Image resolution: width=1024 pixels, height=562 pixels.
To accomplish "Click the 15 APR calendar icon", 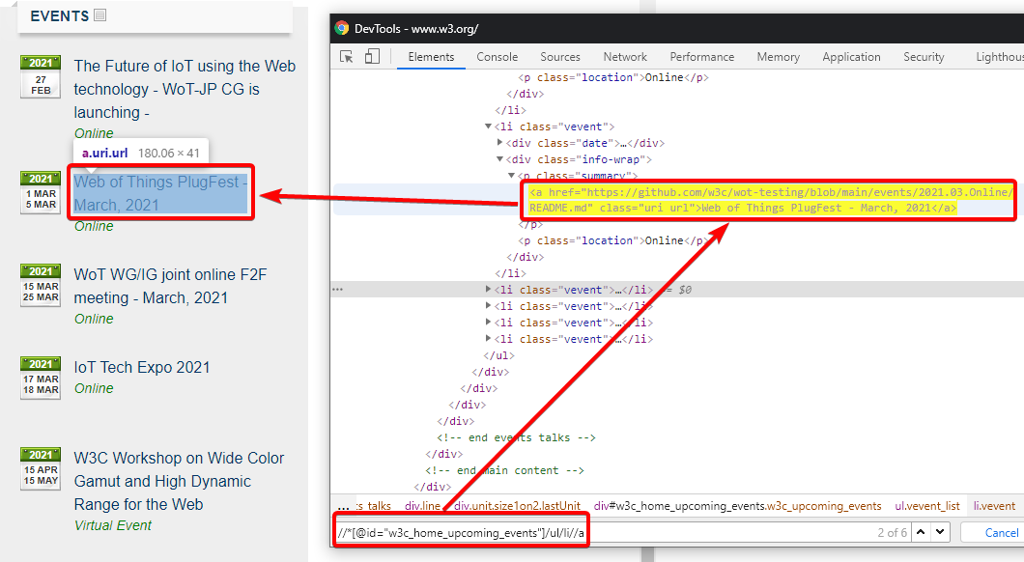I will pos(41,468).
